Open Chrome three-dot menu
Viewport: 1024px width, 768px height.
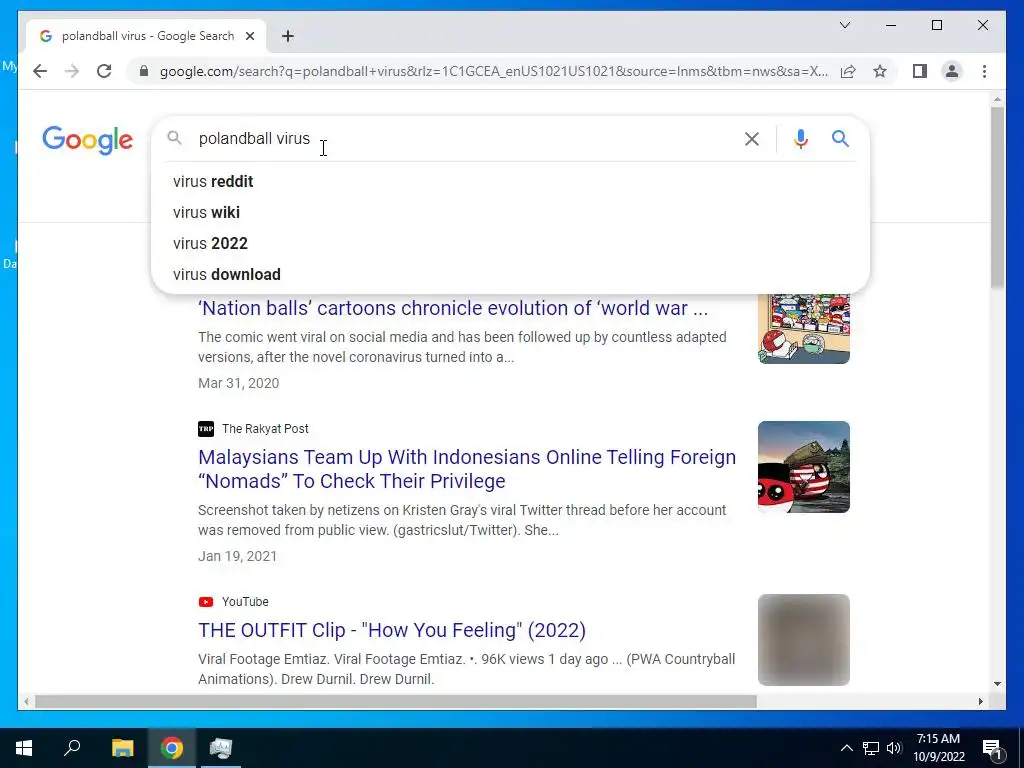pyautogui.click(x=984, y=71)
